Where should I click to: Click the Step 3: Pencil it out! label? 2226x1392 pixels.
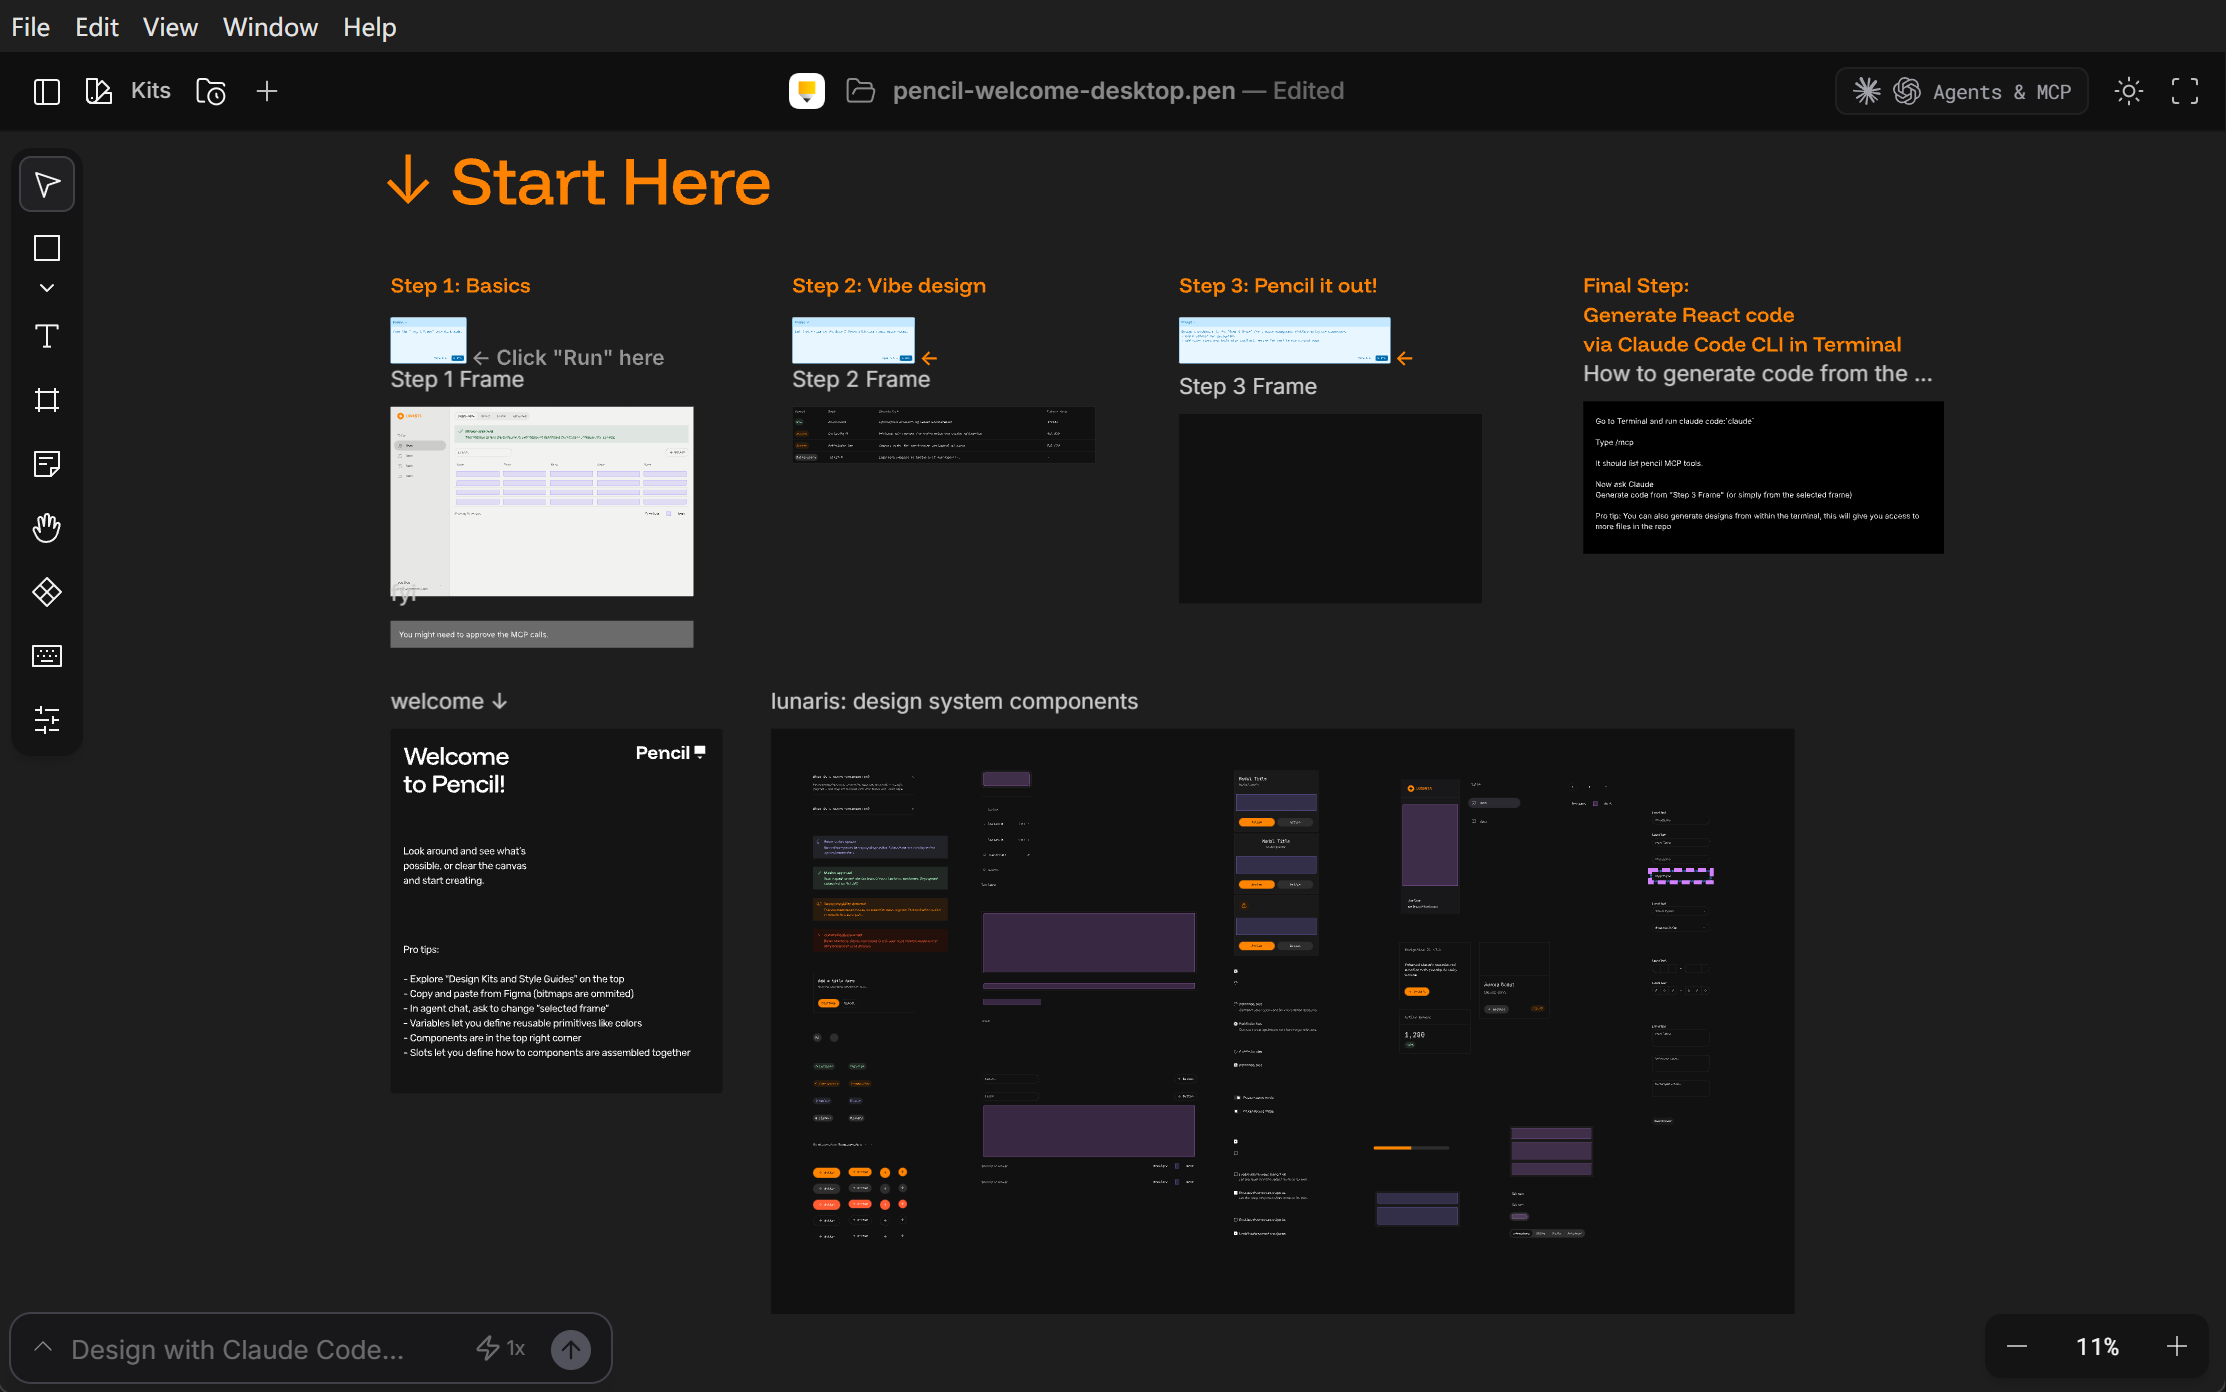[1278, 285]
